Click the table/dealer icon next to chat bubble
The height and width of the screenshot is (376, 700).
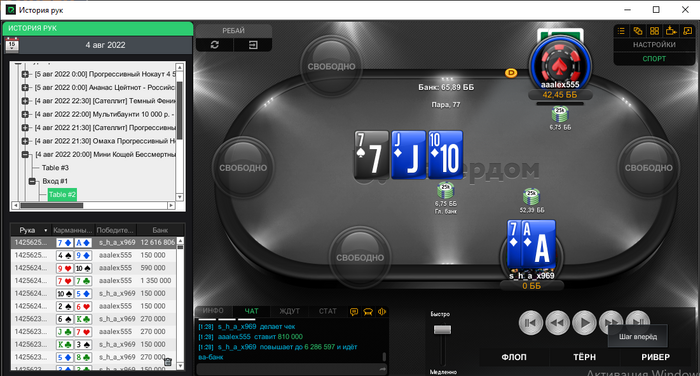tap(368, 312)
